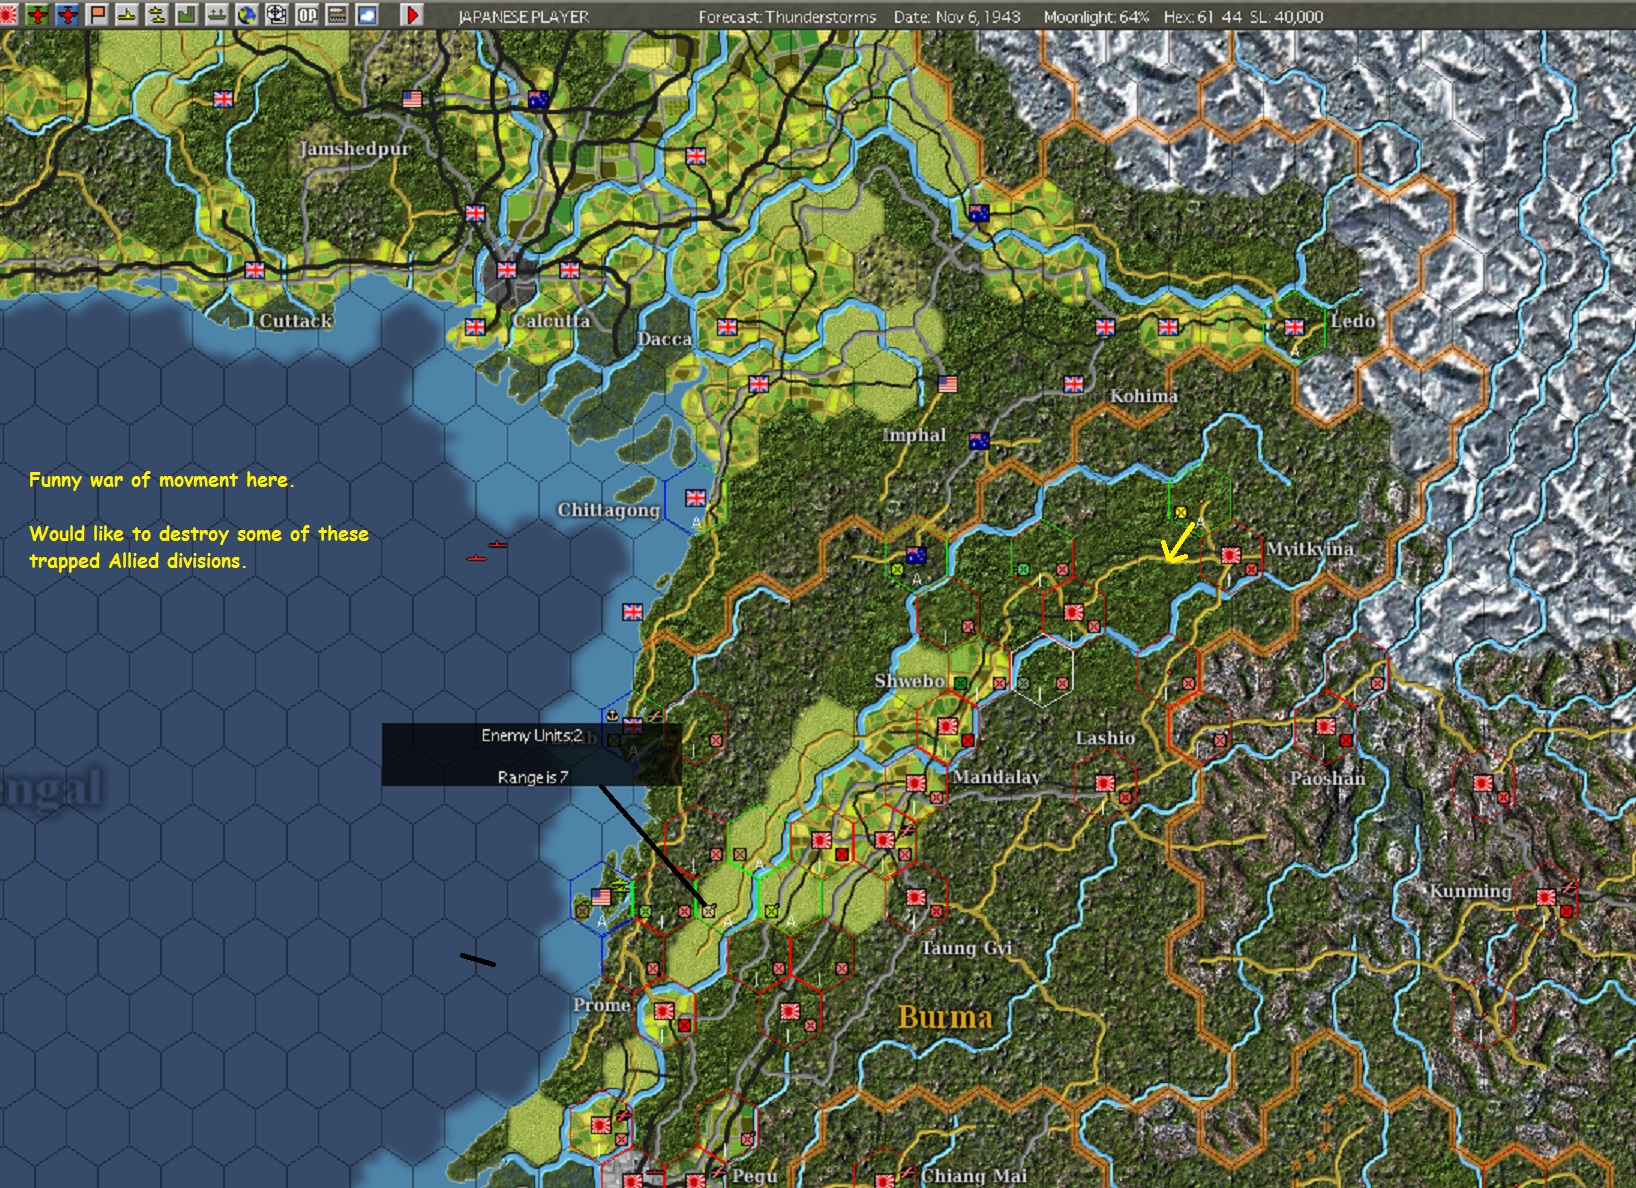The width and height of the screenshot is (1636, 1188).
Task: Click the SL: 40,000 value
Action: (x=1287, y=17)
